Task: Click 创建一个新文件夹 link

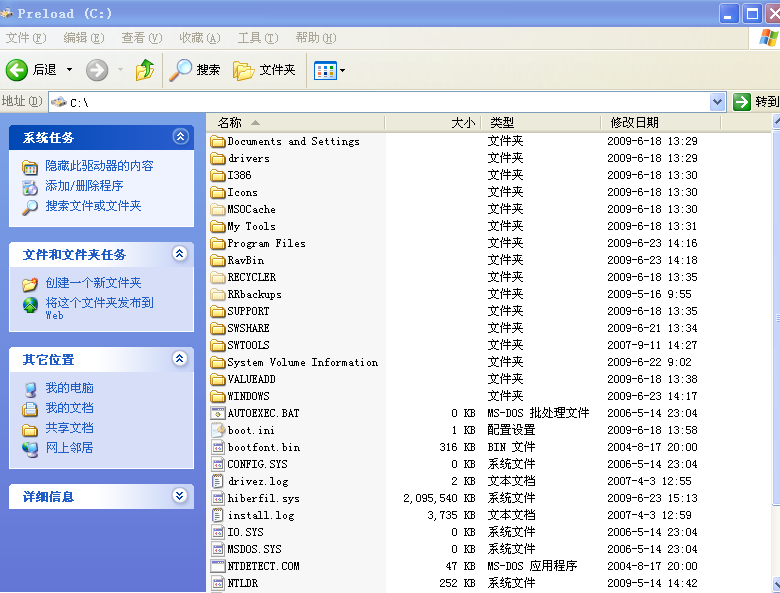Action: pos(93,283)
